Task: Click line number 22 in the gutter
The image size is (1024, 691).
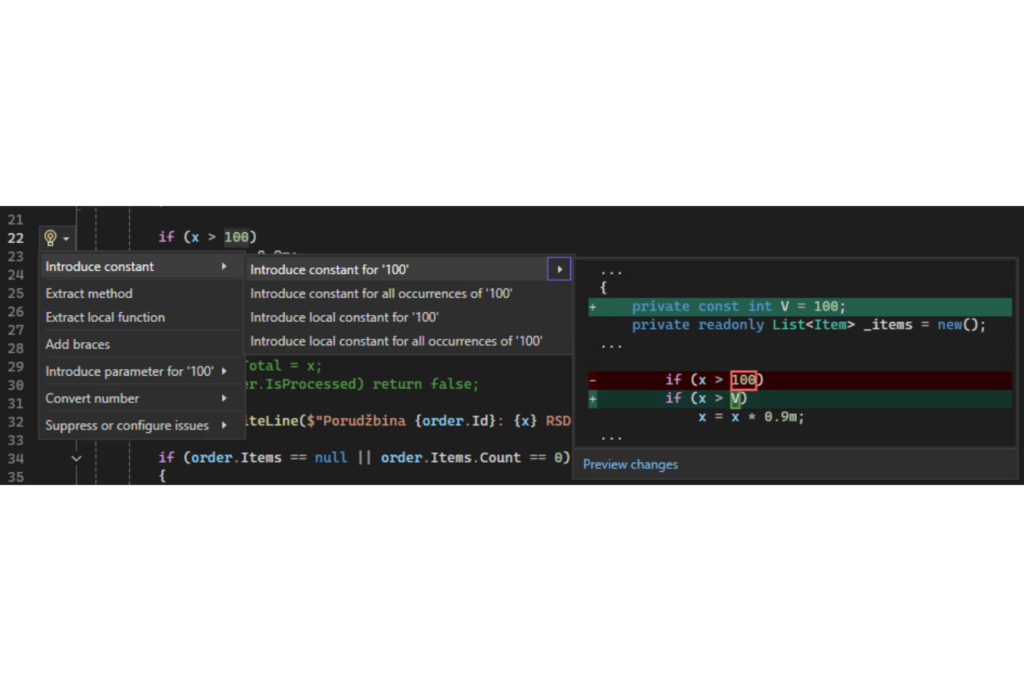Action: 15,238
